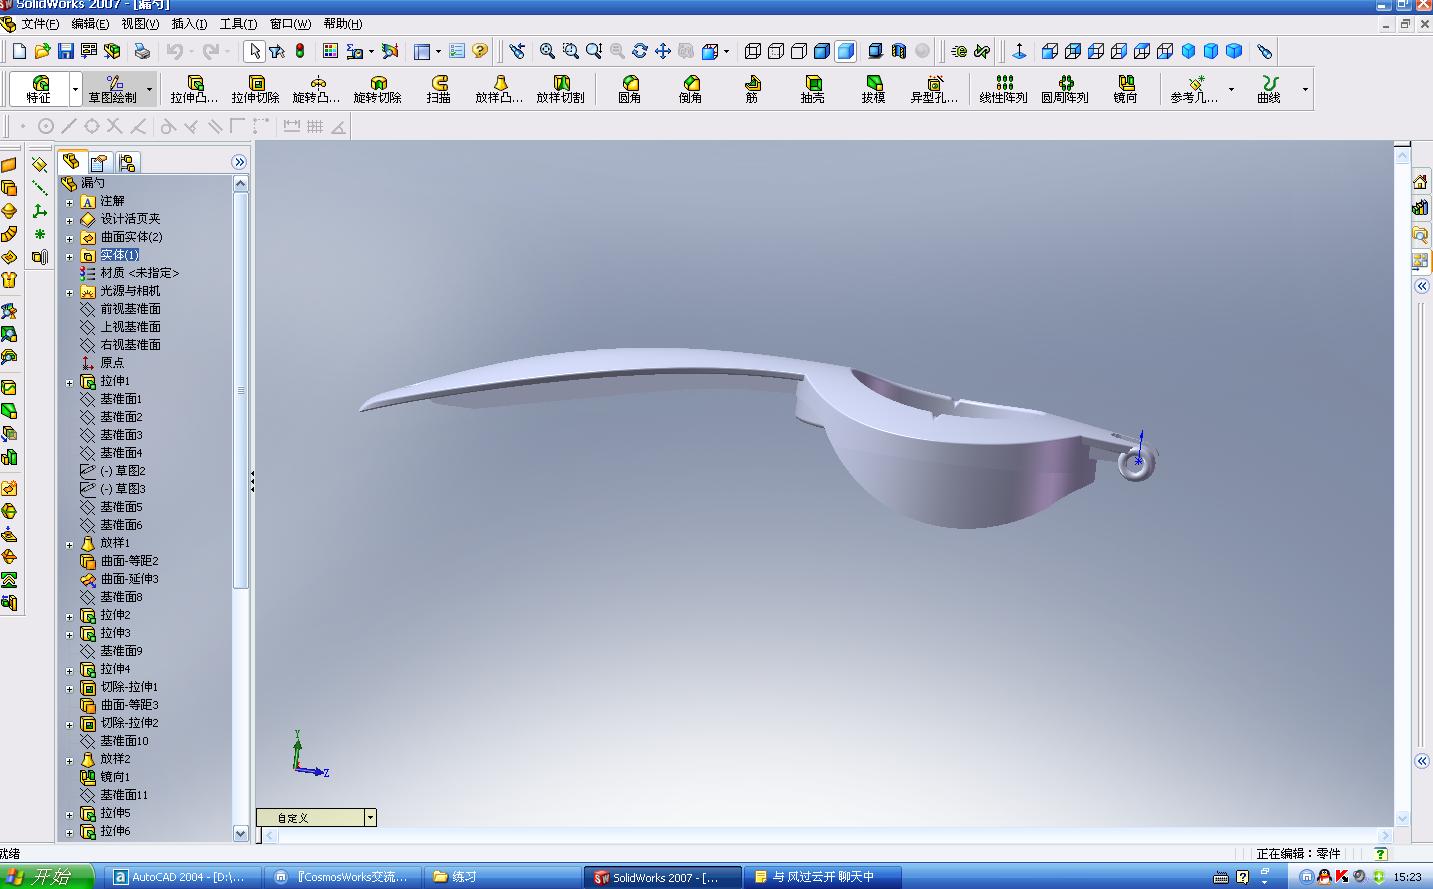1433x889 pixels.
Task: Open the 文件(F) menu
Action: pyautogui.click(x=40, y=24)
